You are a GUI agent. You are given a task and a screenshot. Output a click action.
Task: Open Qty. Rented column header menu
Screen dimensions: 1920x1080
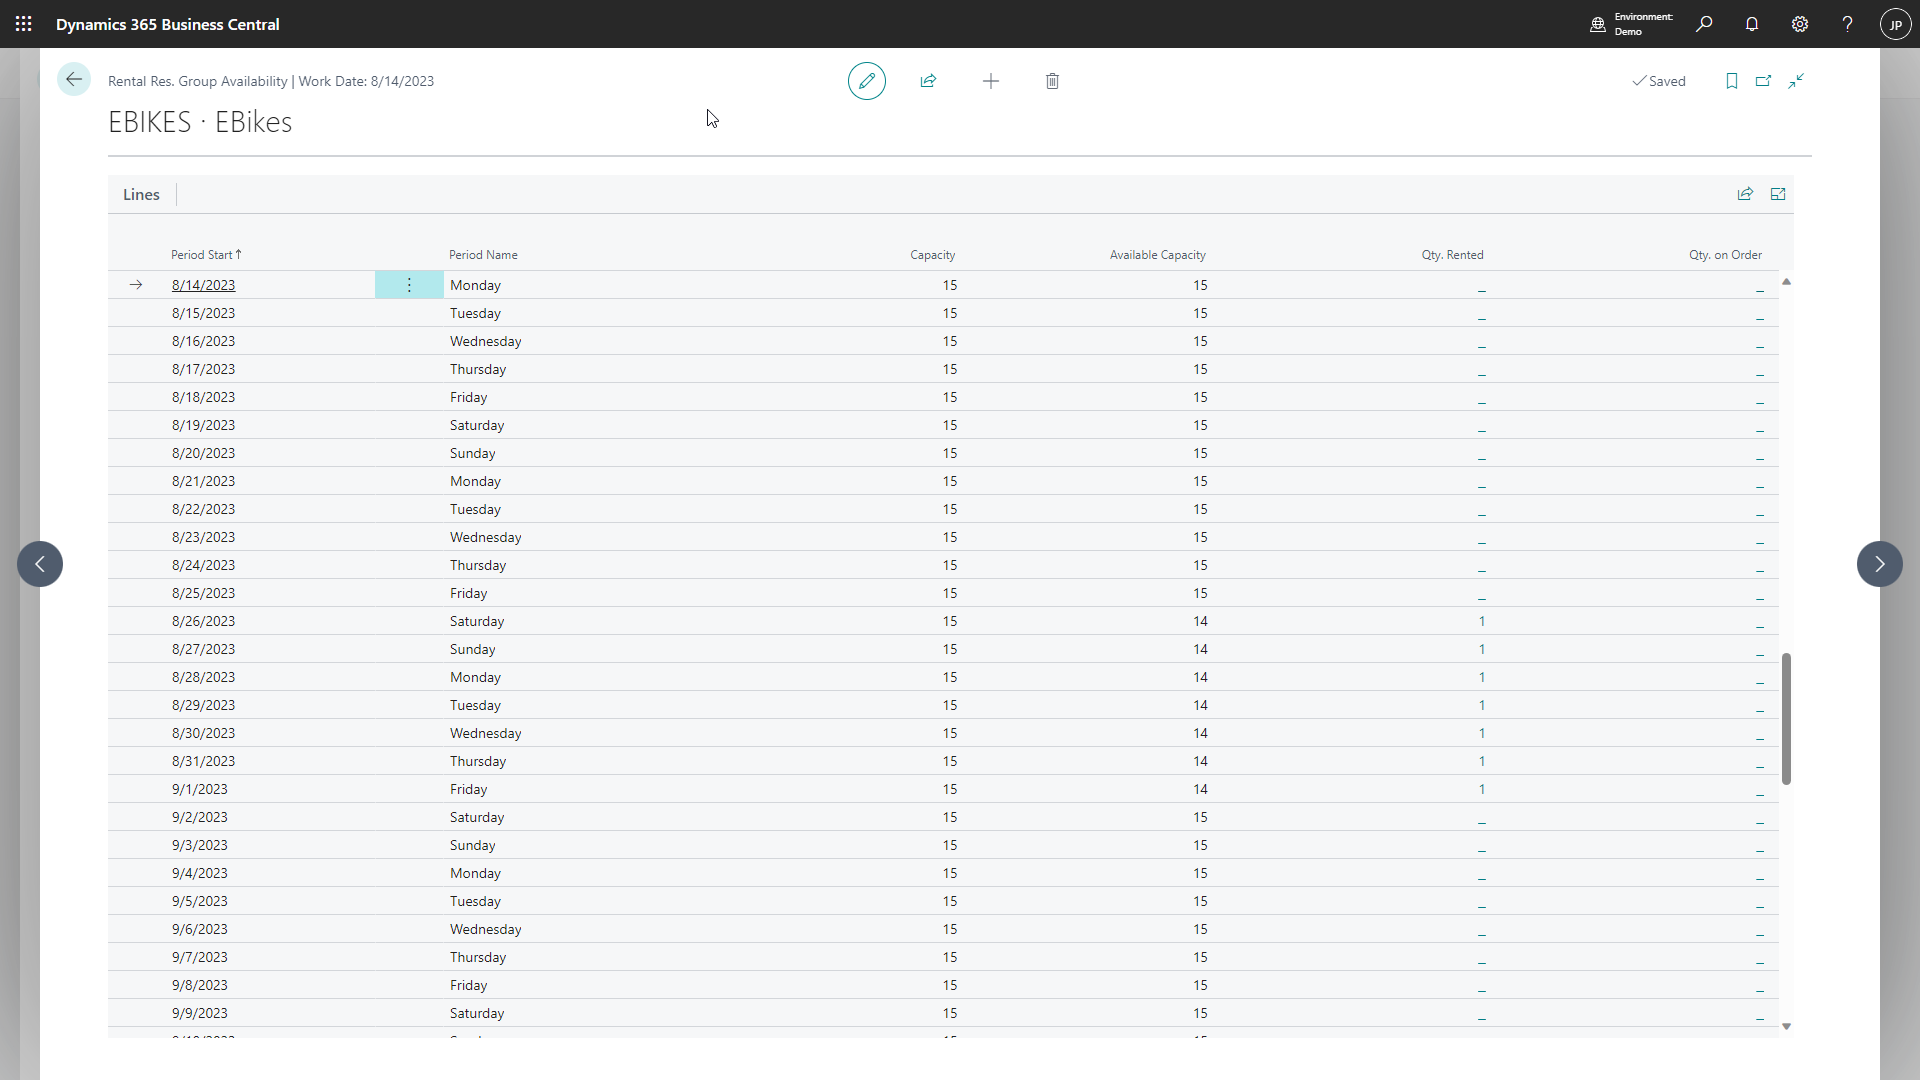click(1452, 255)
